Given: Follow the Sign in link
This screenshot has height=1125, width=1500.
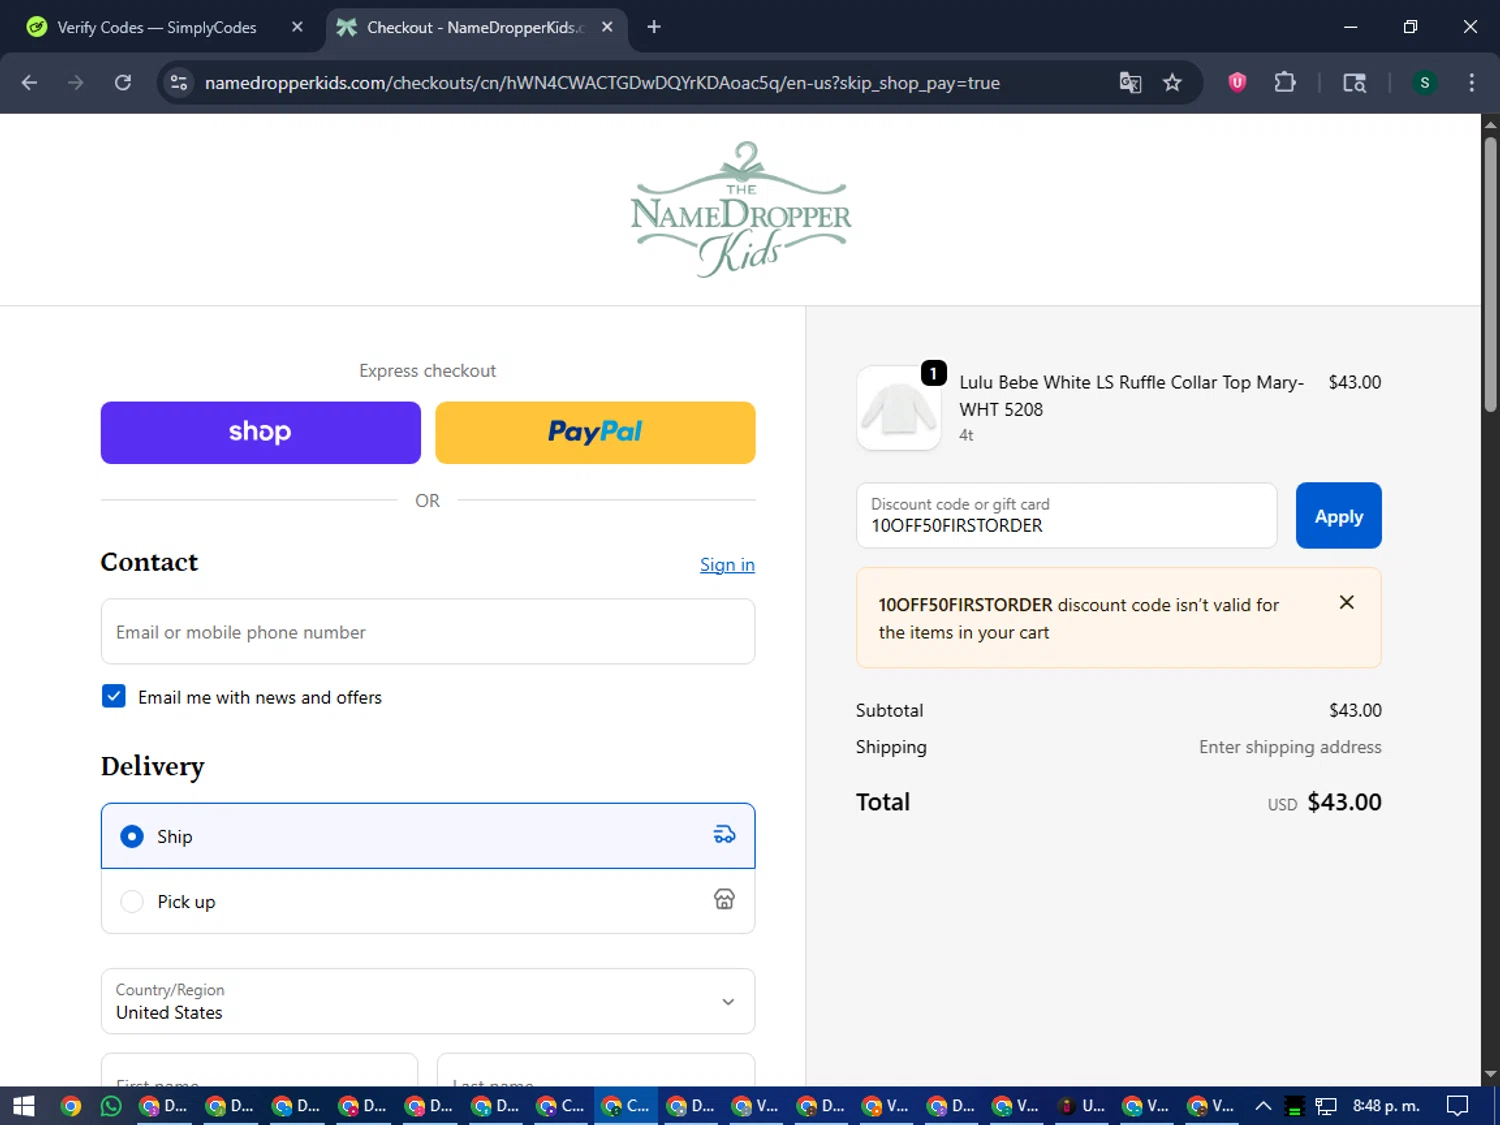Looking at the screenshot, I should (x=727, y=565).
